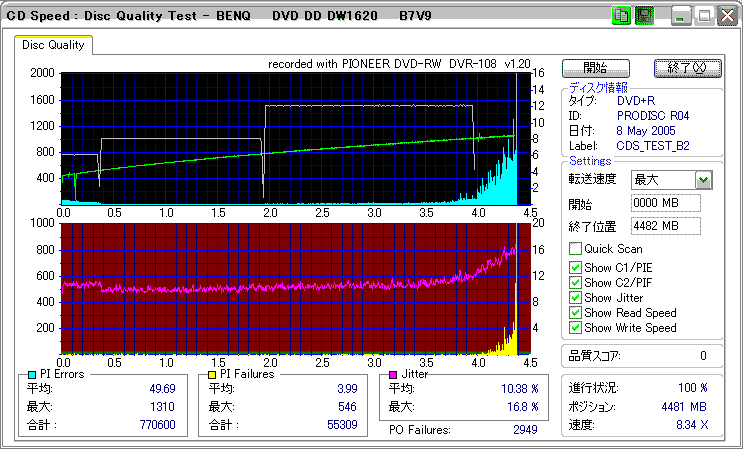The height and width of the screenshot is (449, 743).
Task: Minimize the CD Speed window
Action: pos(681,16)
